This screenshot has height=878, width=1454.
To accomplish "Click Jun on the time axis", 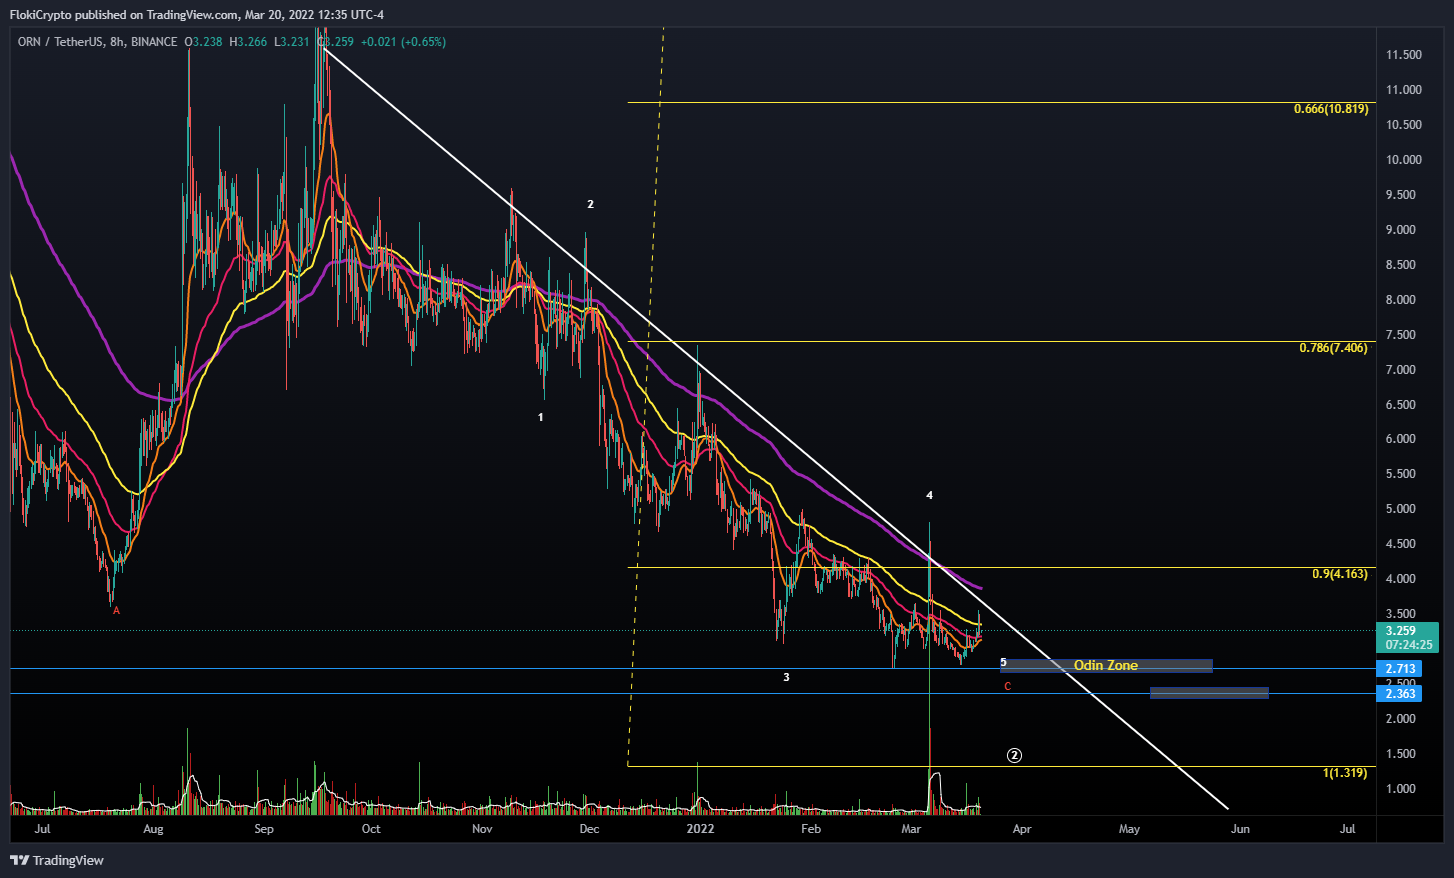I will [1240, 829].
